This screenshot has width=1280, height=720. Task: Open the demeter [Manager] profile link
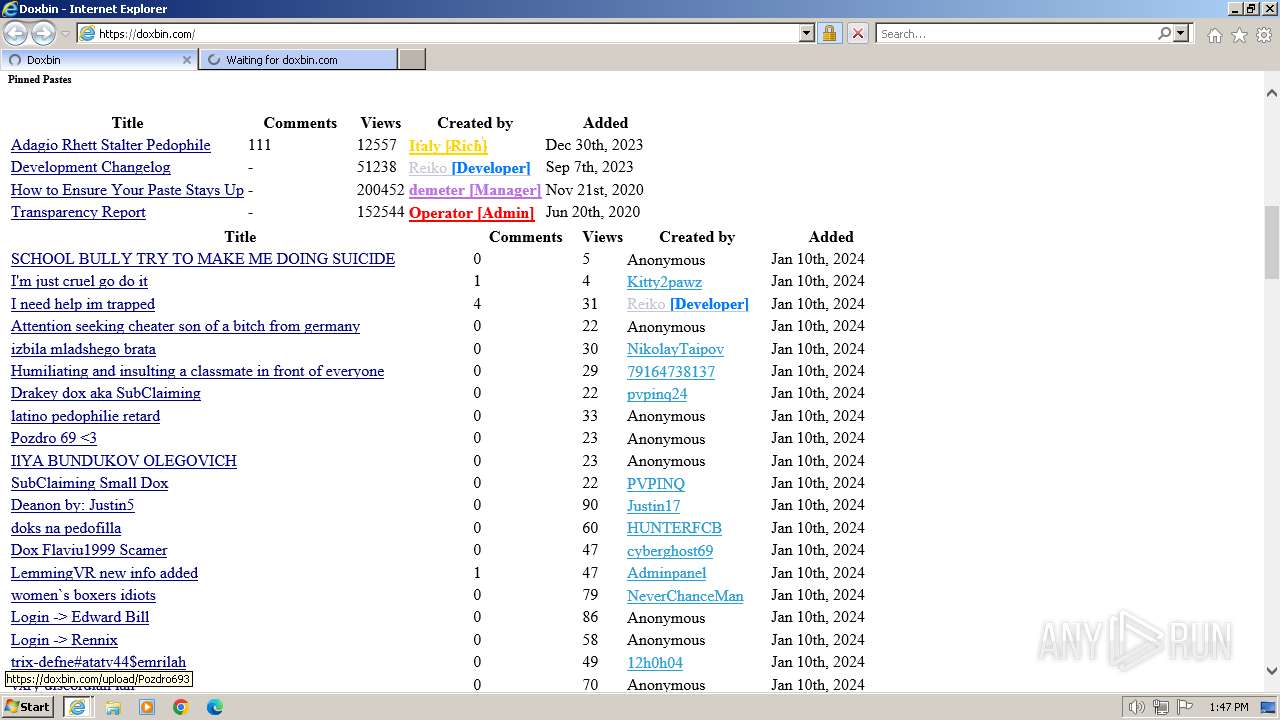(475, 190)
